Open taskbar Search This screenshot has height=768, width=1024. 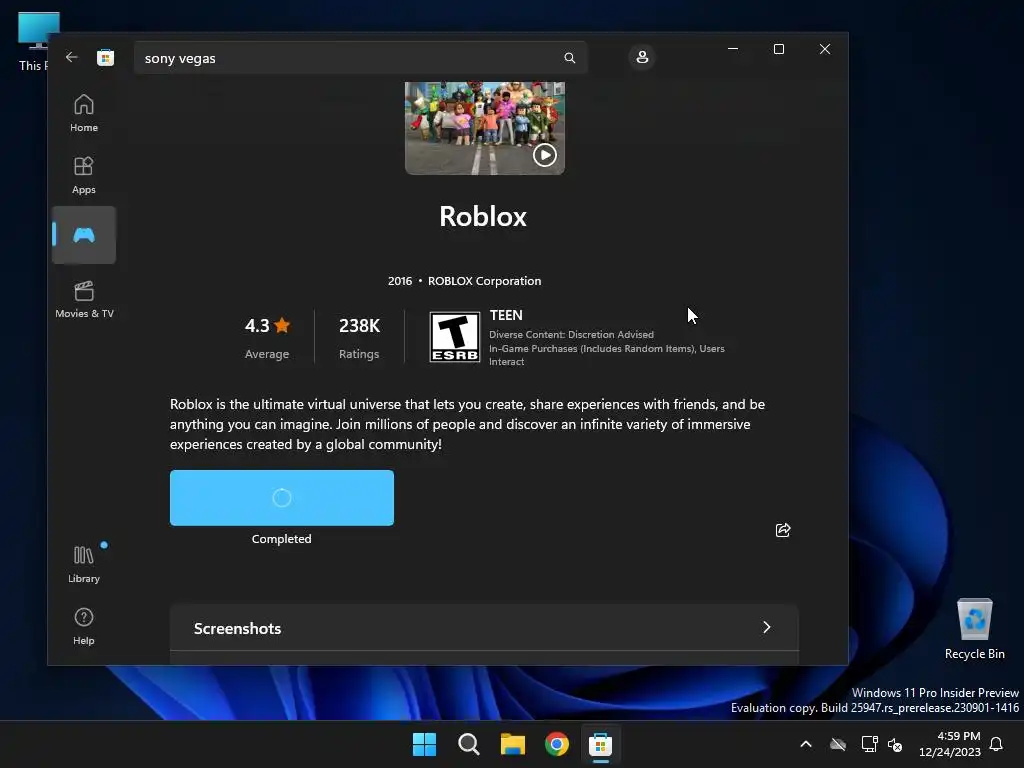tap(468, 744)
